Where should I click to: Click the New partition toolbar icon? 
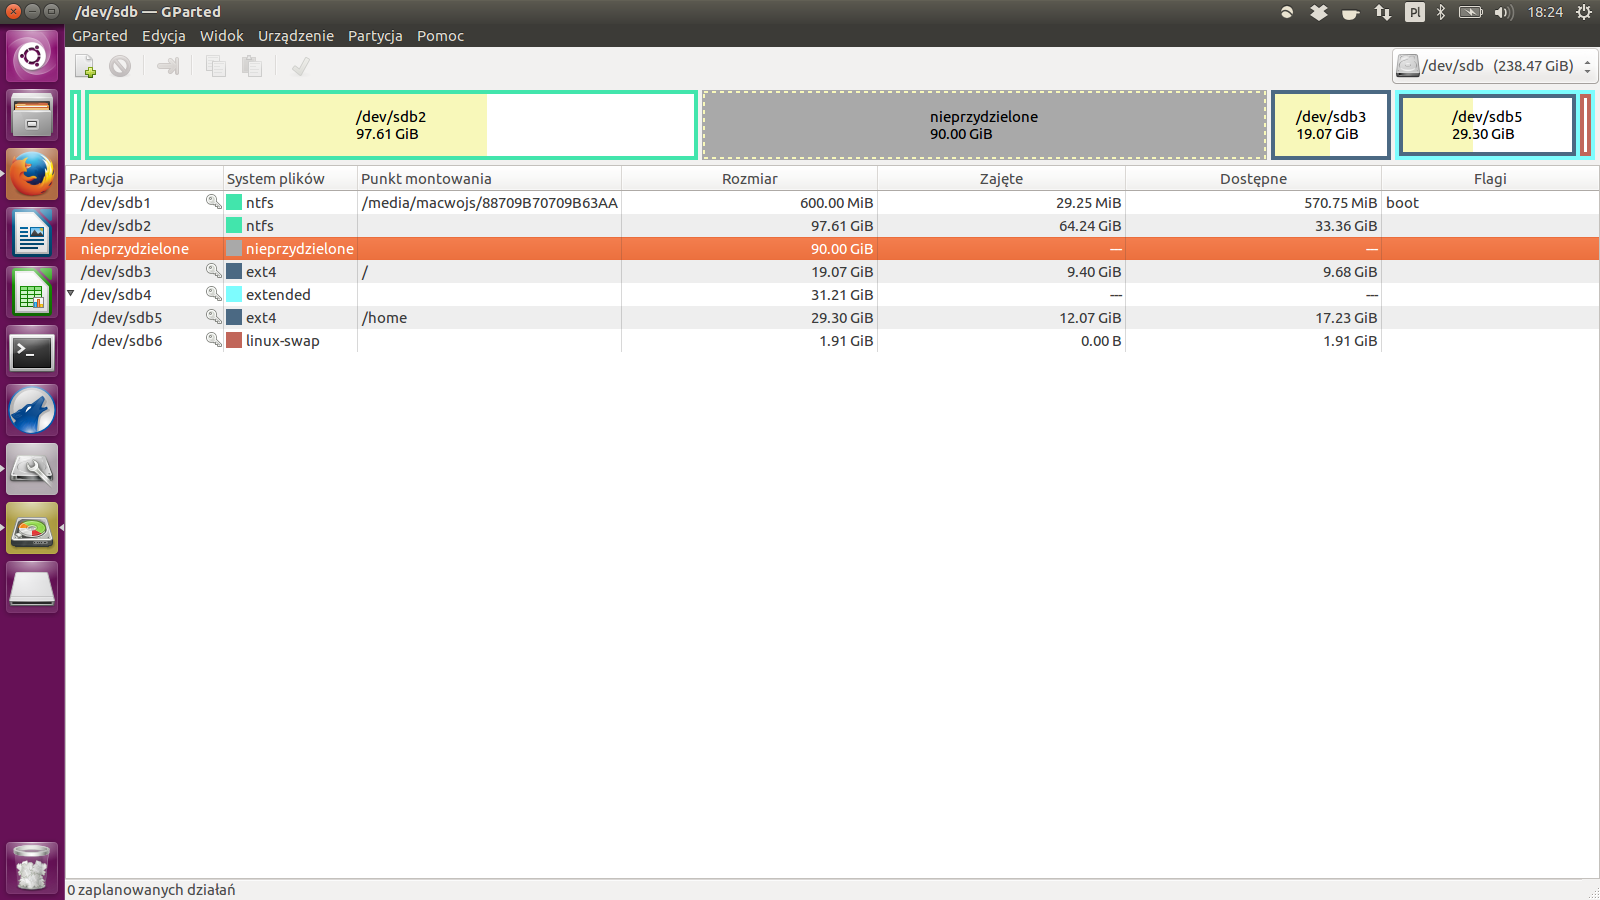coord(85,66)
